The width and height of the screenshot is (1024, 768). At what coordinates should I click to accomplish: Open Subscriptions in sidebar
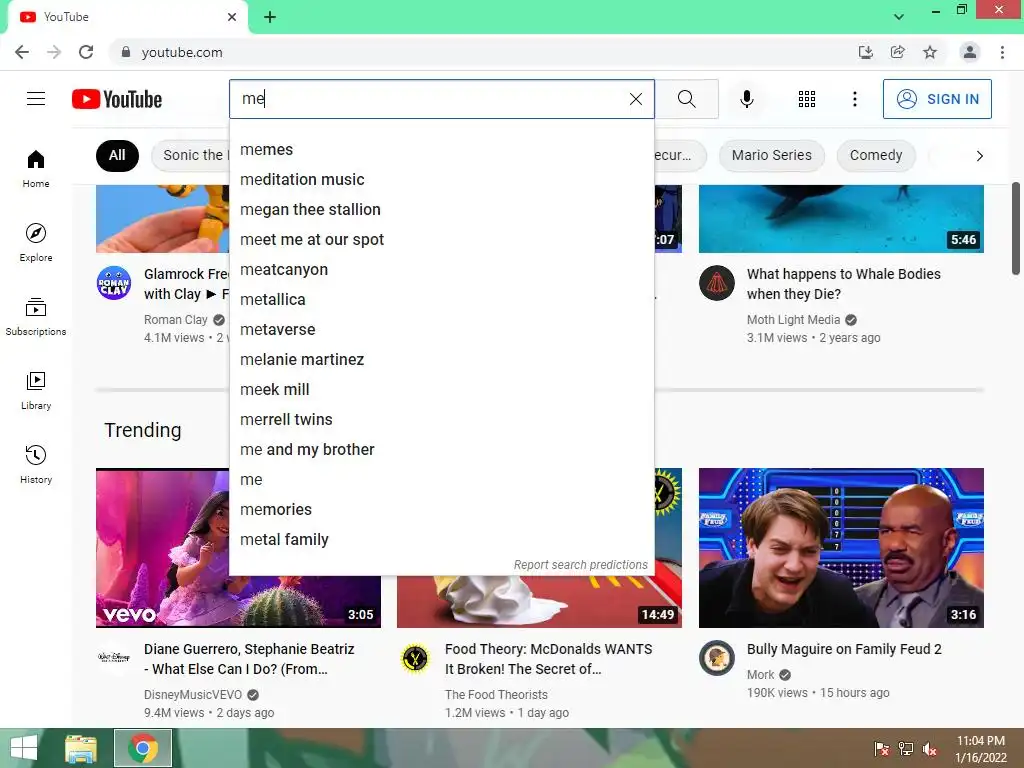click(x=36, y=316)
